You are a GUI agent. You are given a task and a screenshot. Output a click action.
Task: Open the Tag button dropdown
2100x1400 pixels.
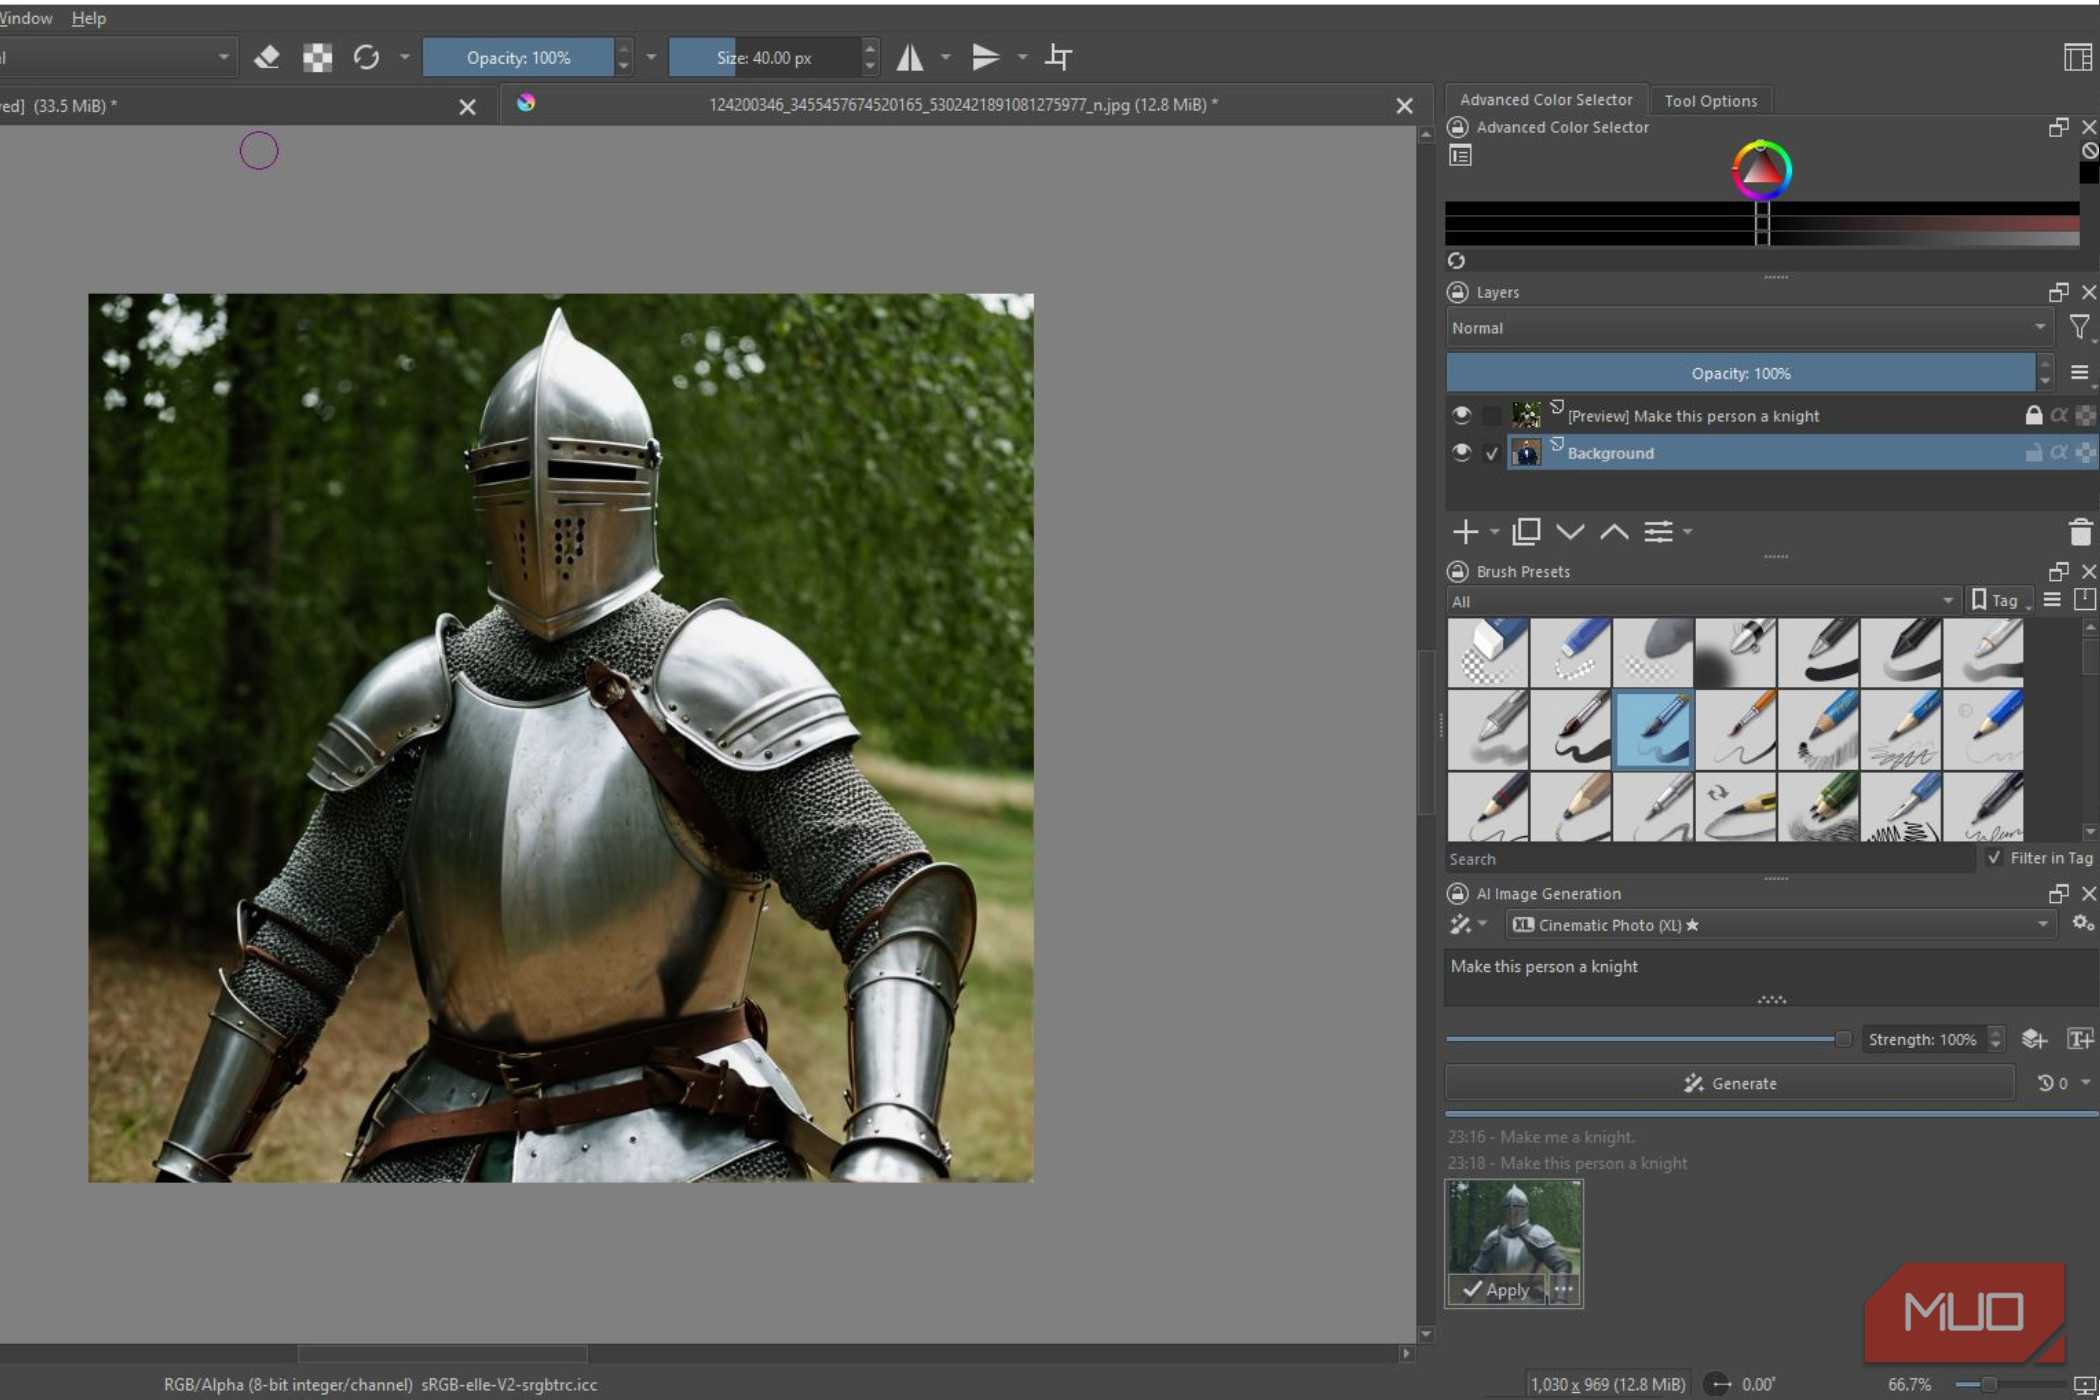tap(2001, 600)
